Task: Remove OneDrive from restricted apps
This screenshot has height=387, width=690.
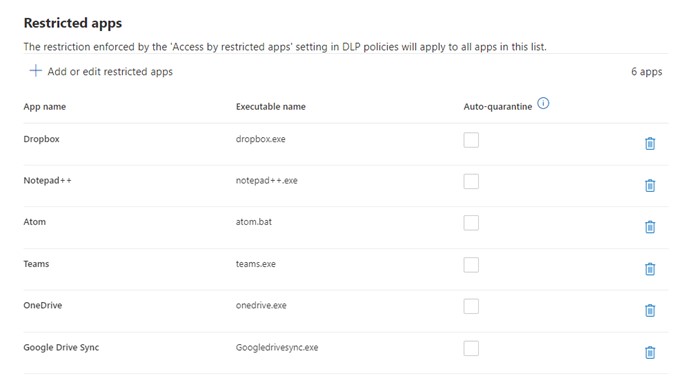Action: click(x=650, y=310)
